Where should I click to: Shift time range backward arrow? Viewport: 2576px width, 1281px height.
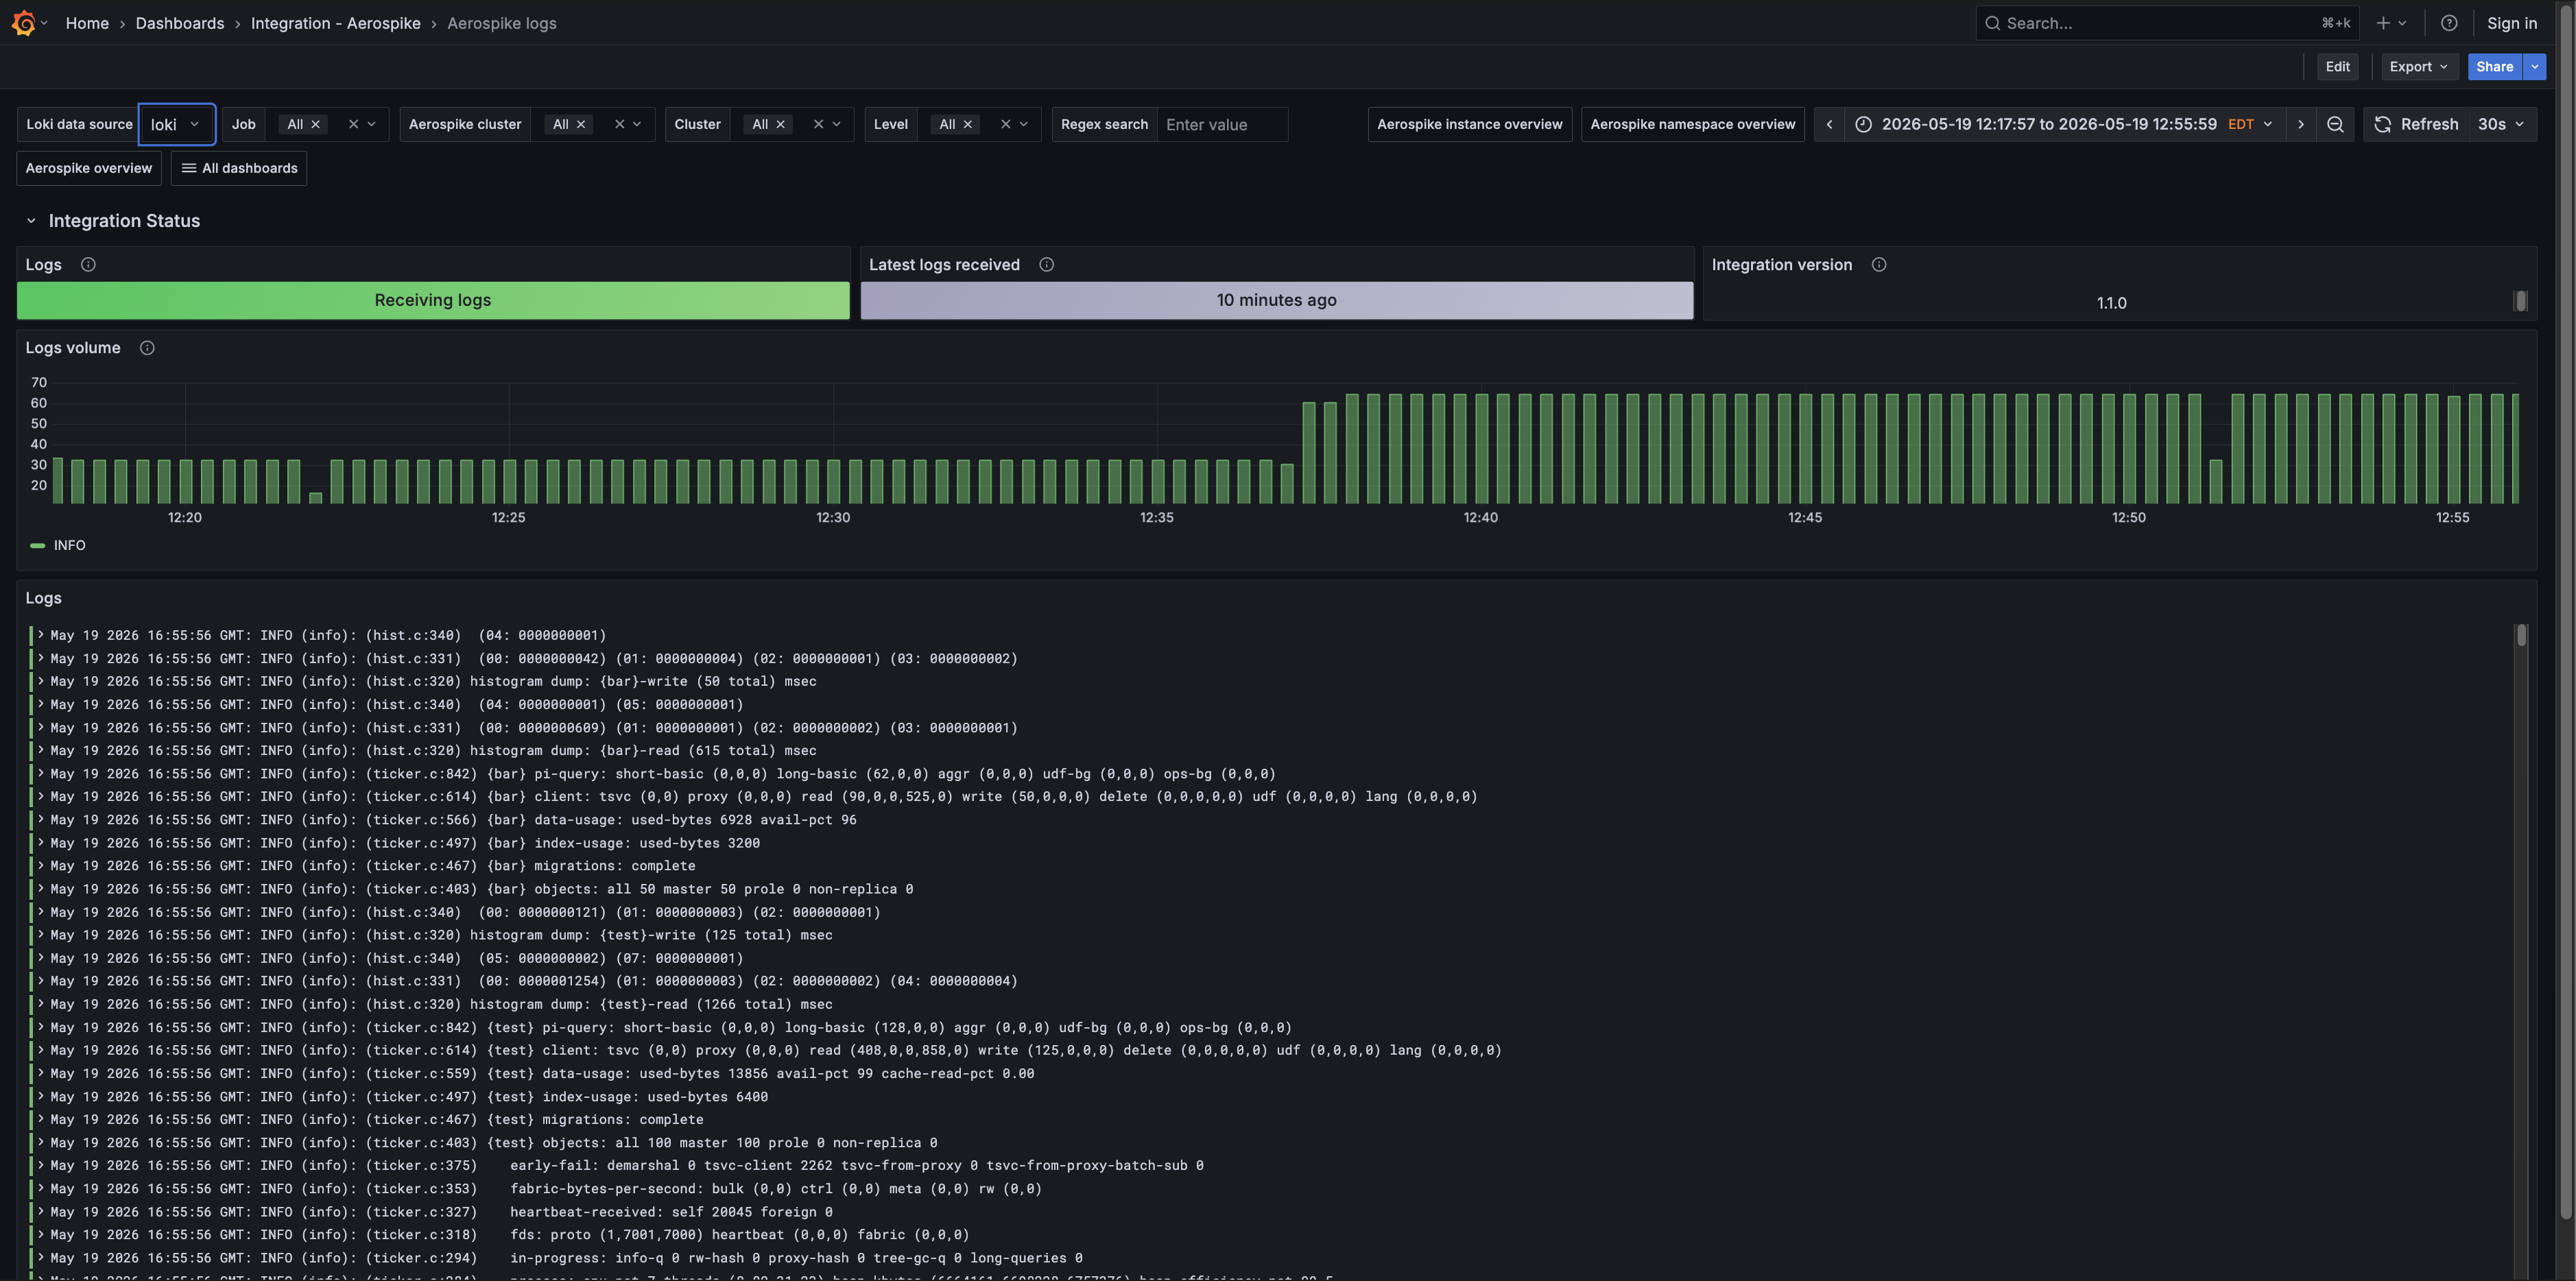[x=1829, y=124]
